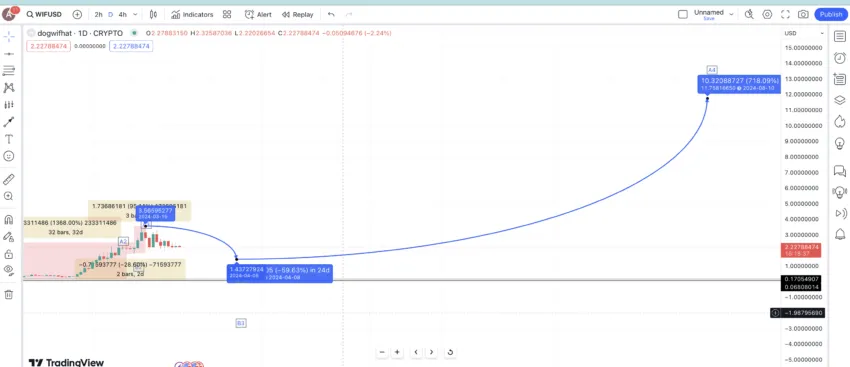Select the A2 label on chart
Viewport: 850px width, 367px height.
pos(124,241)
